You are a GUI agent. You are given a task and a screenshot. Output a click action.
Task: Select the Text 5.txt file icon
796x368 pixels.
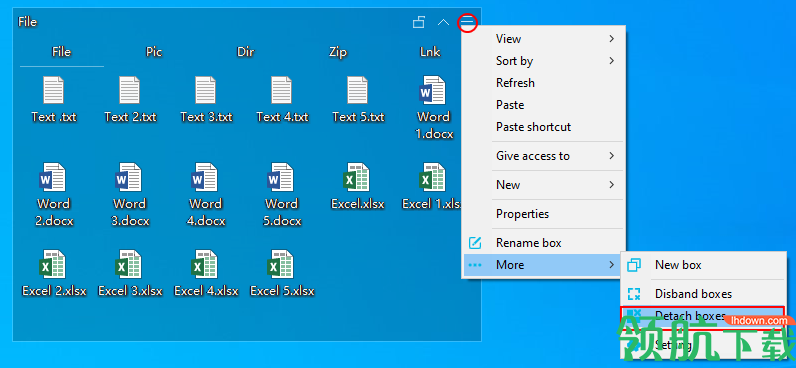point(357,90)
